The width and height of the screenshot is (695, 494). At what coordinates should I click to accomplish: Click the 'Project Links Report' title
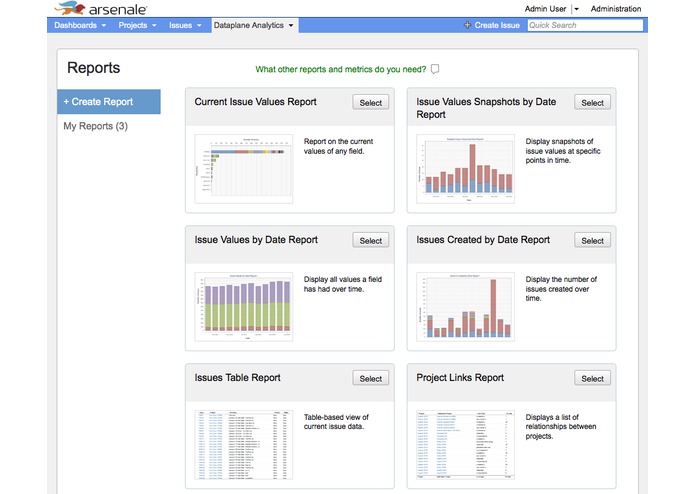coord(460,377)
